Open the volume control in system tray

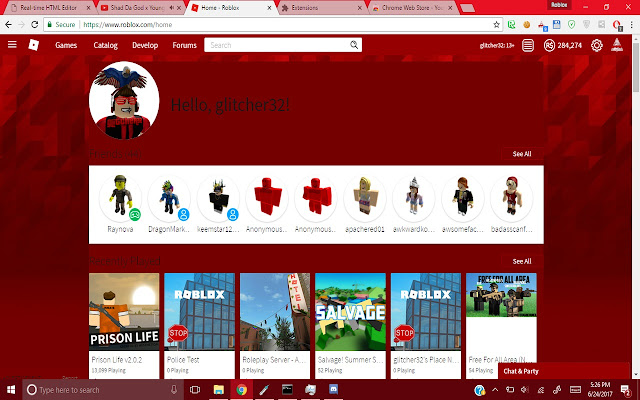pyautogui.click(x=525, y=390)
